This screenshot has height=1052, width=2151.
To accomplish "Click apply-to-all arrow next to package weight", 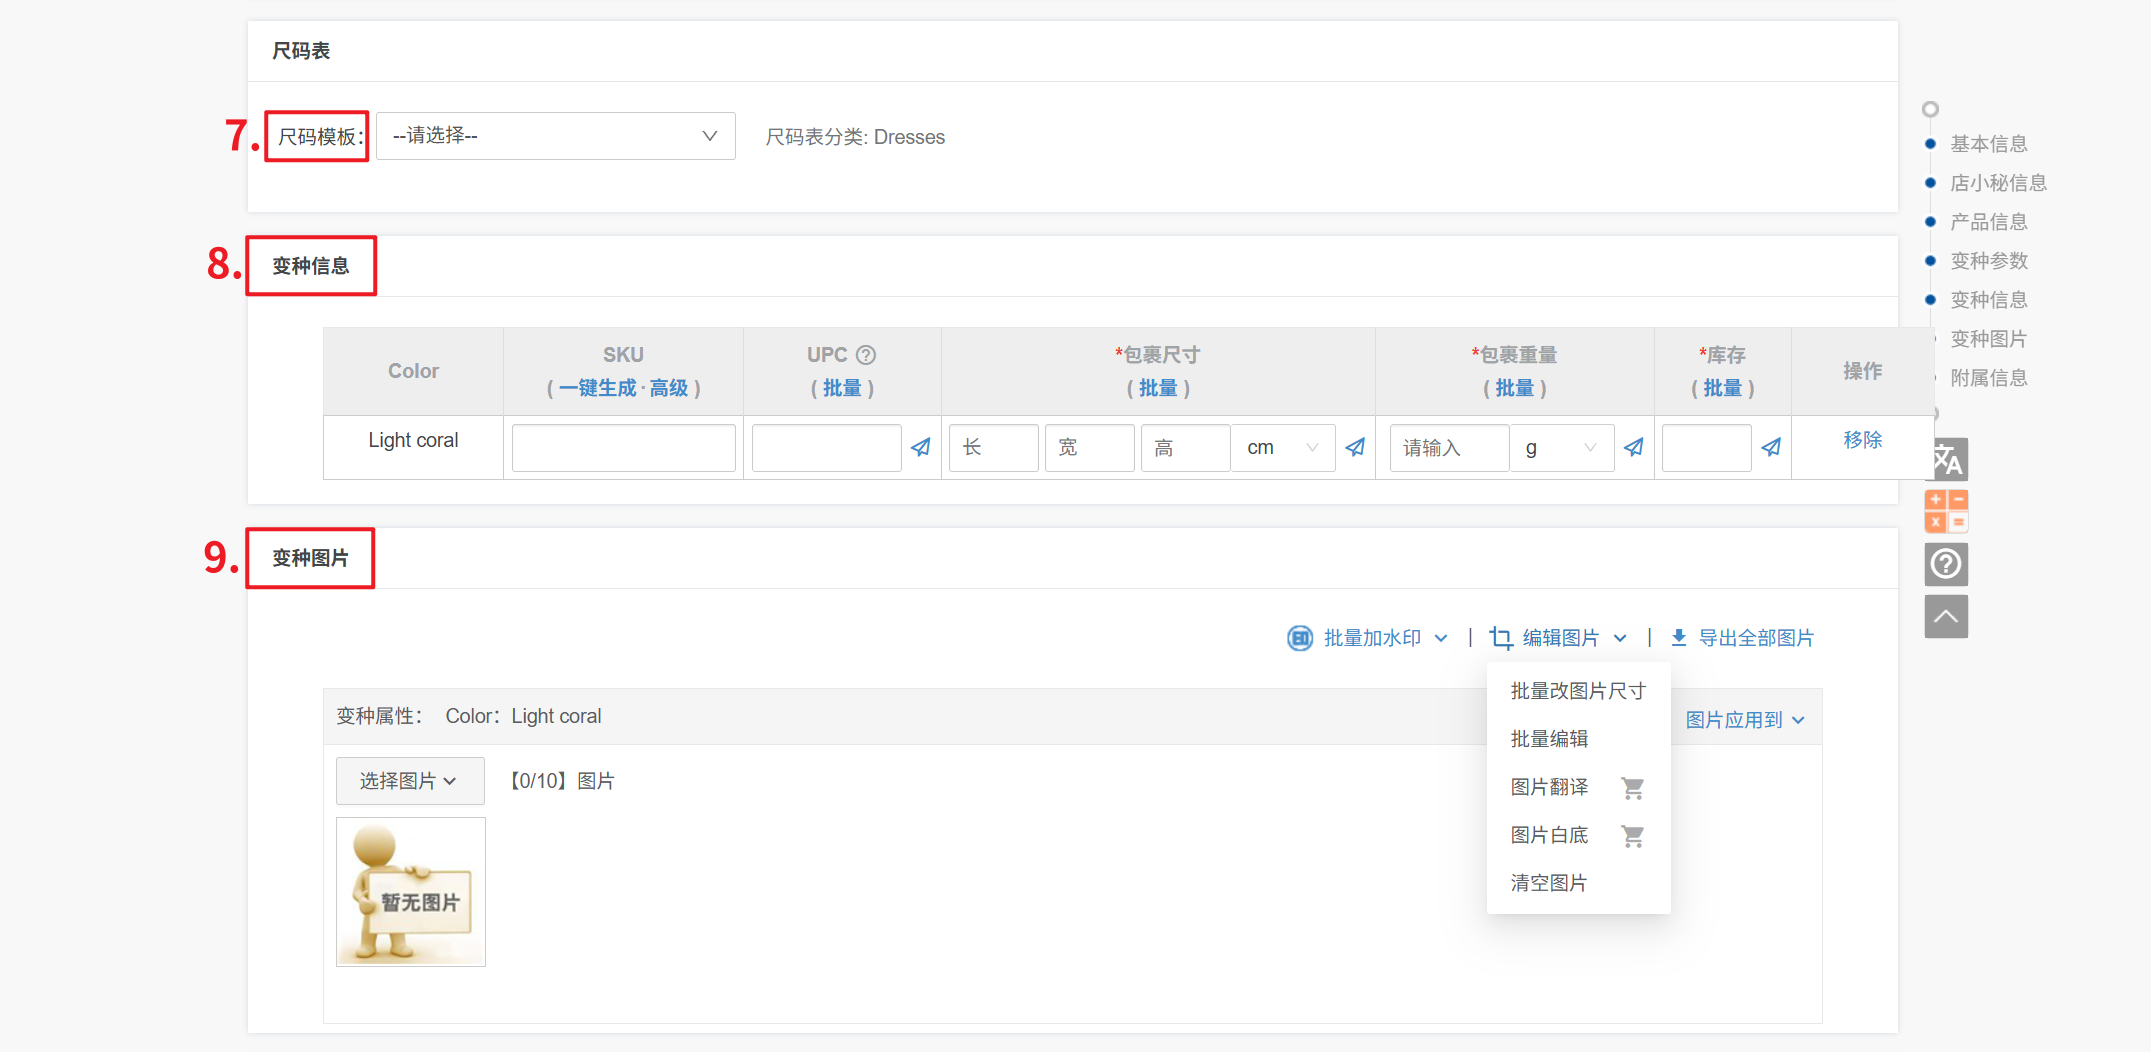I will click(x=1634, y=447).
